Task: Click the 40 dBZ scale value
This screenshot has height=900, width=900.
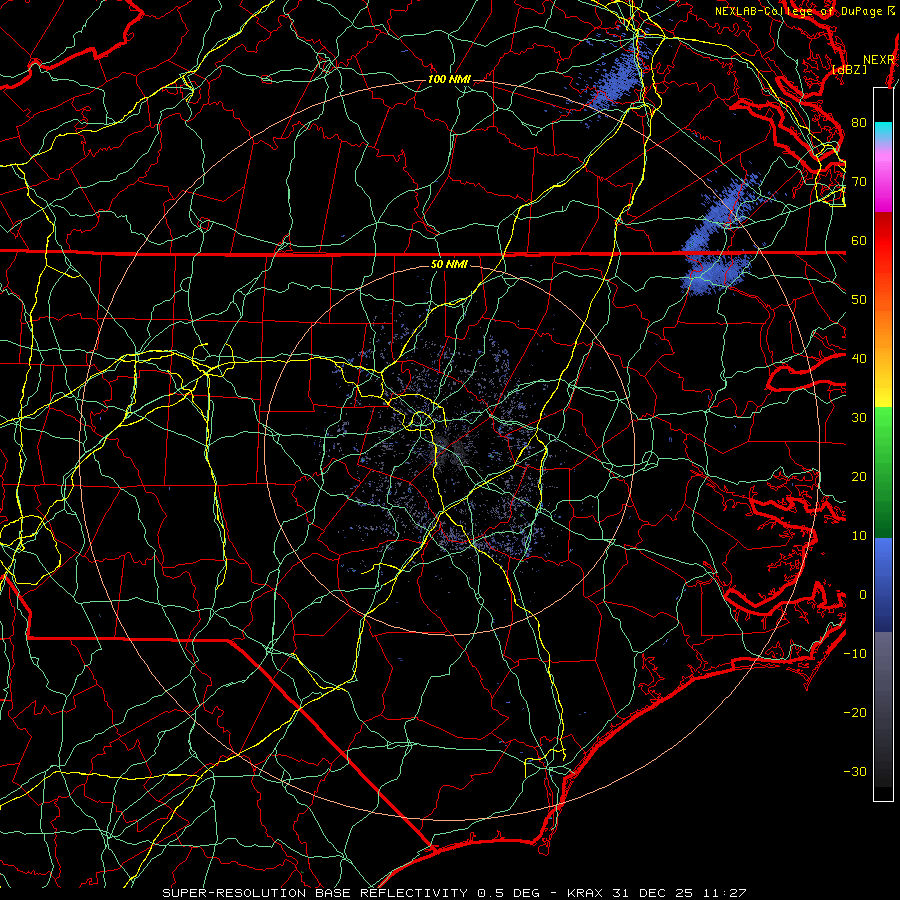Action: coord(859,359)
